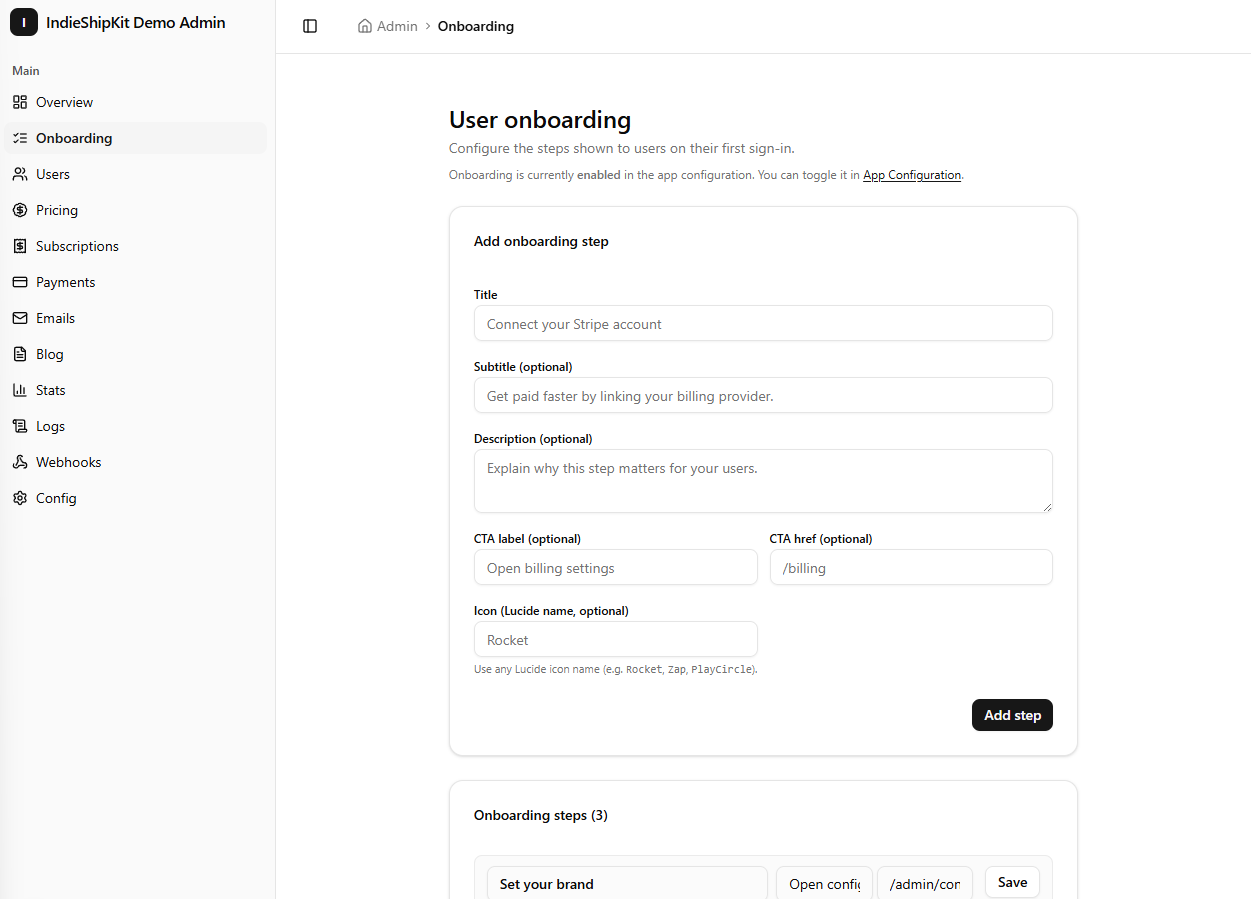Click the Onboarding checklist icon
Image resolution: width=1251 pixels, height=899 pixels.
pos(20,138)
